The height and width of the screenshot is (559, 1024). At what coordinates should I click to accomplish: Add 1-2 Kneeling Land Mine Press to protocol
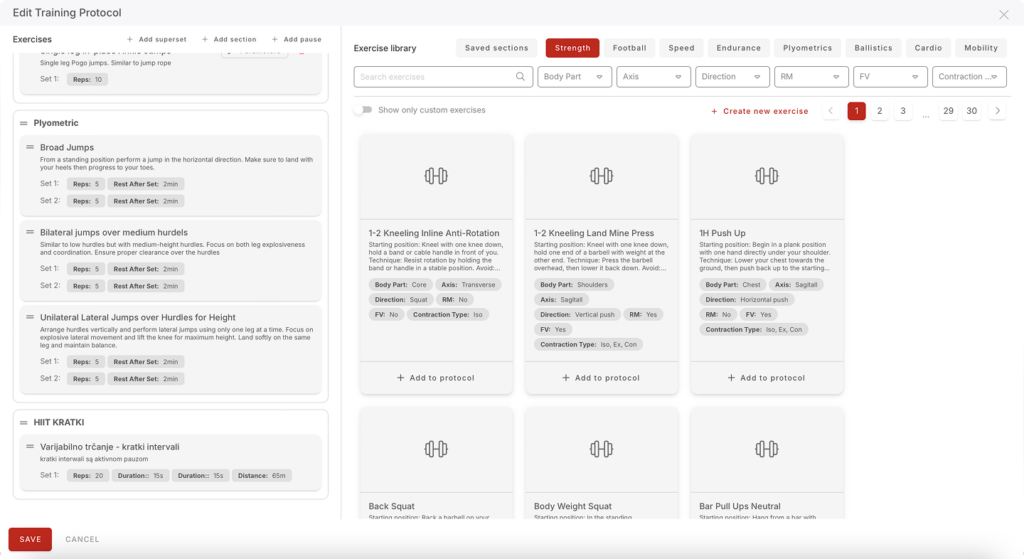tap(601, 378)
